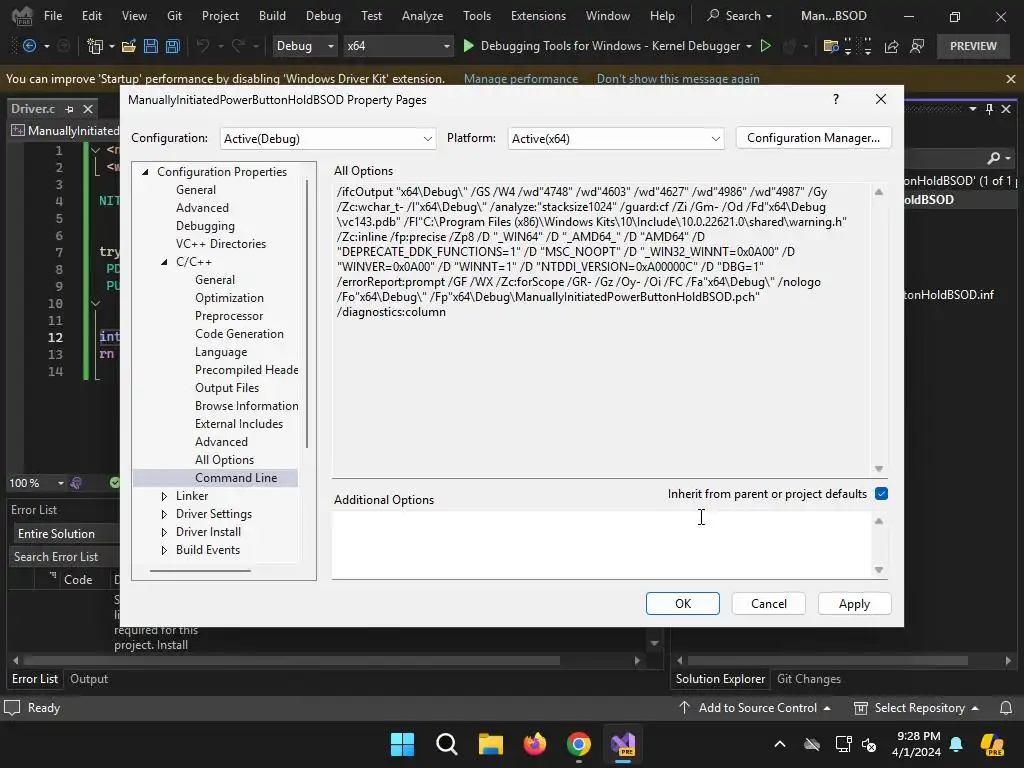Click the Send Feedback person icon
The width and height of the screenshot is (1024, 768).
click(917, 46)
